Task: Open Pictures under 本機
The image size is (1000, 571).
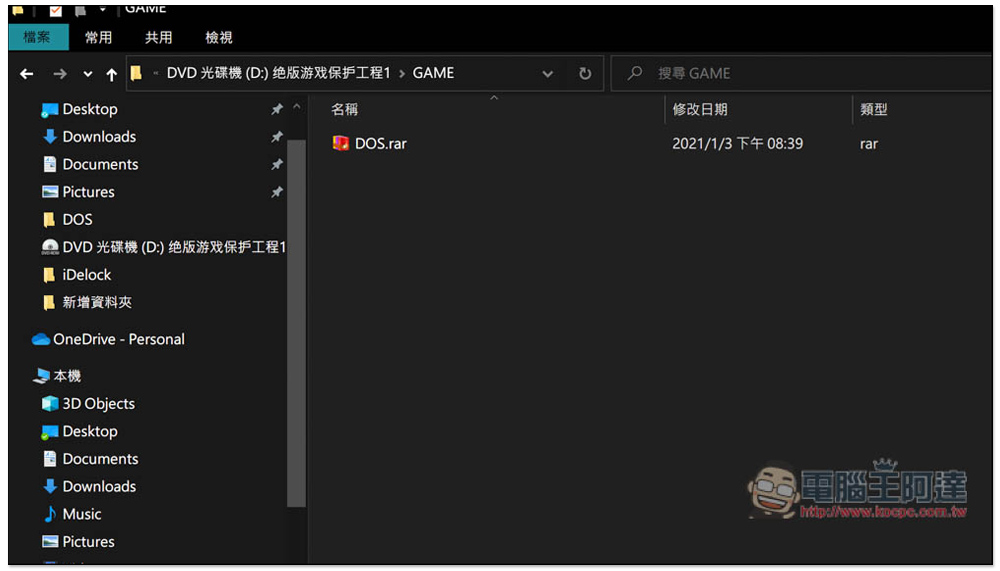Action: [89, 542]
